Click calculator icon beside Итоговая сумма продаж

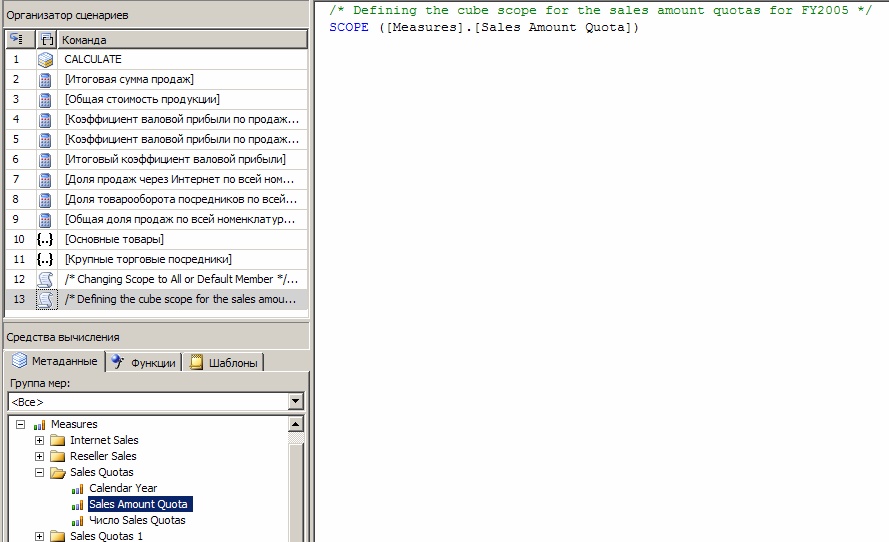point(45,80)
